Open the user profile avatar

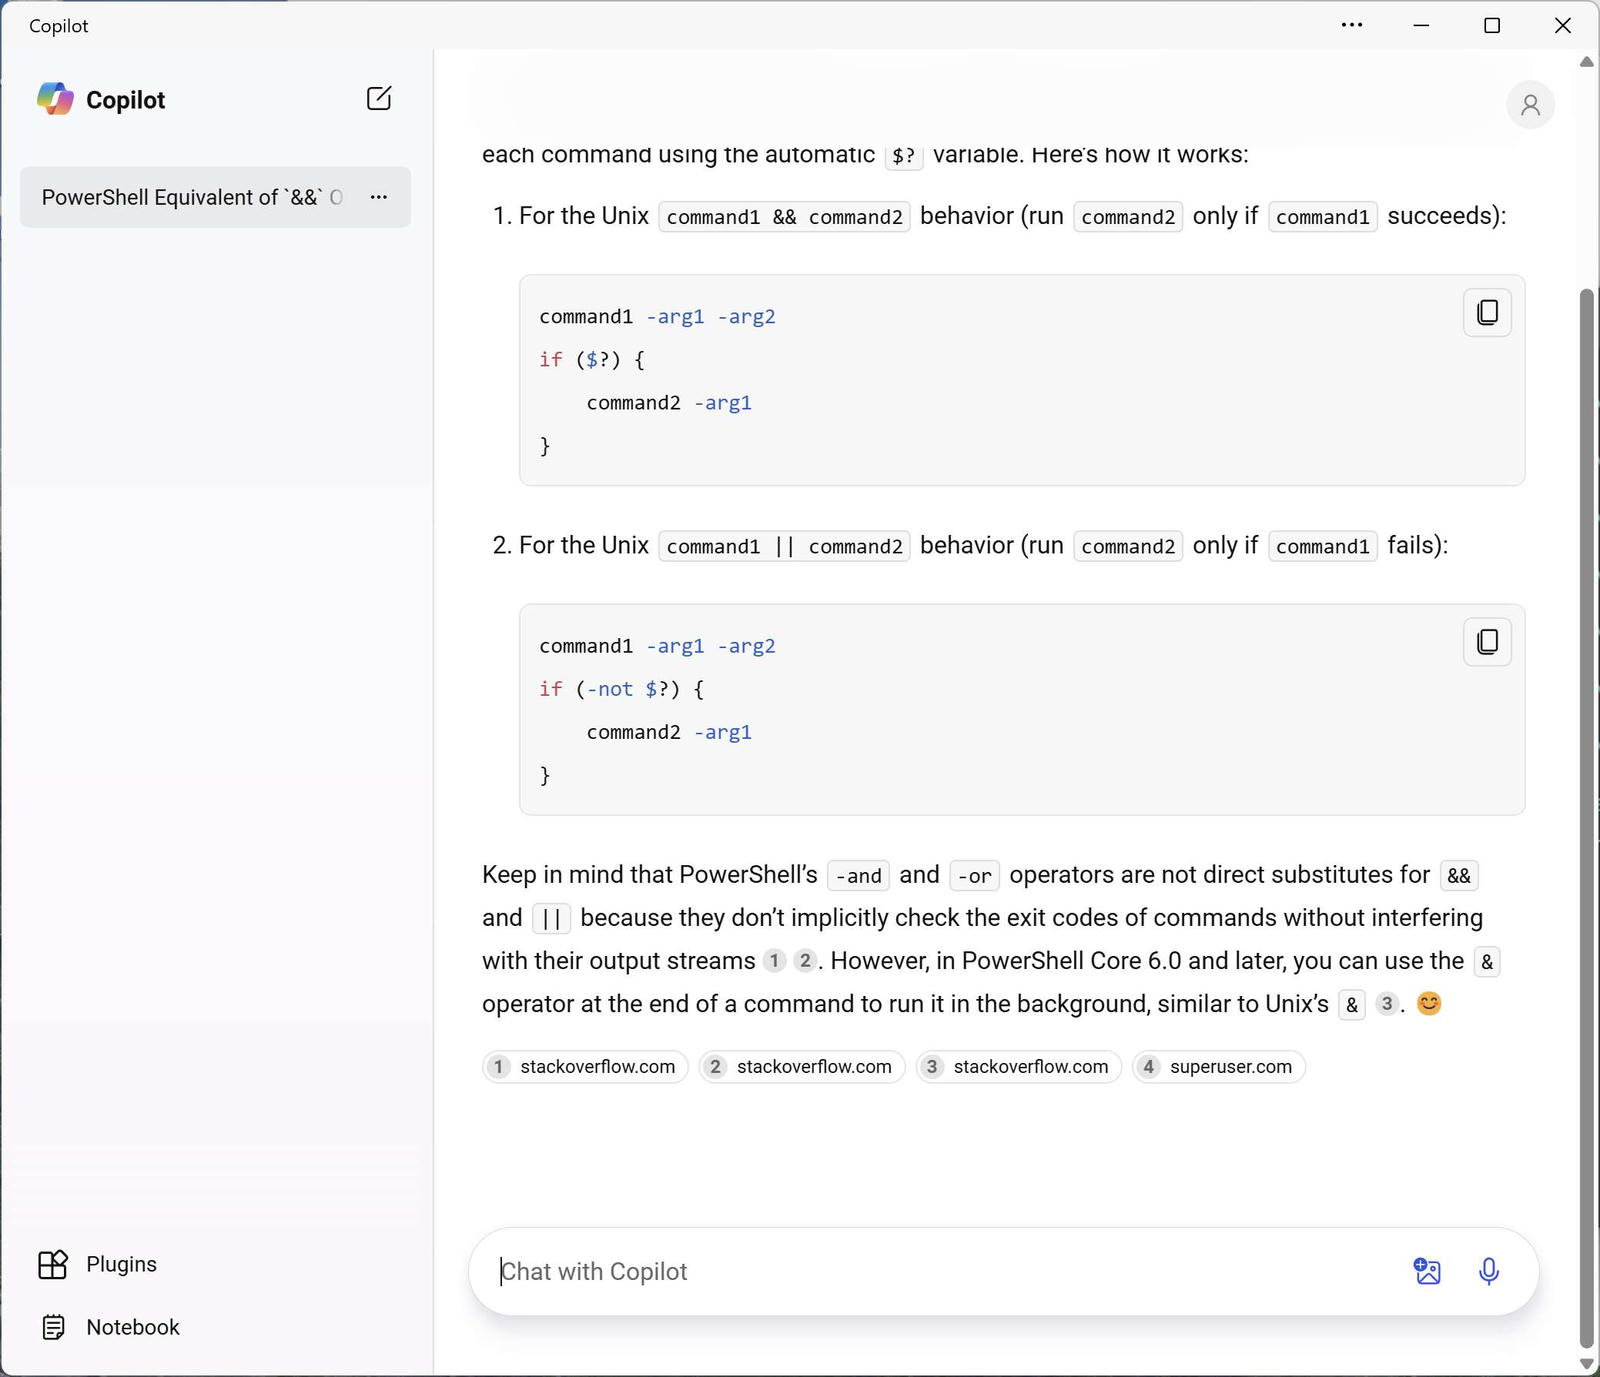point(1530,105)
